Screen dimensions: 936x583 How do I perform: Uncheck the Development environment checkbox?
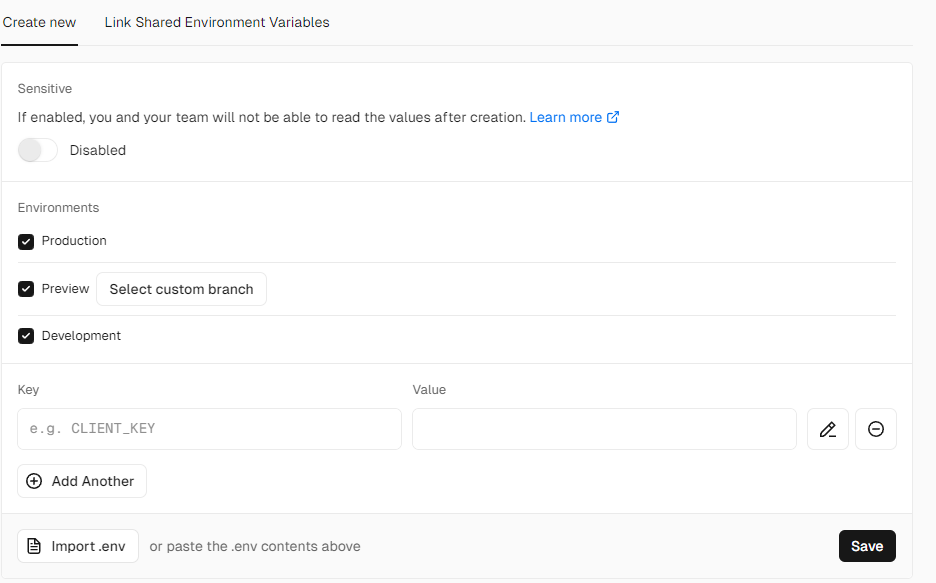(25, 335)
